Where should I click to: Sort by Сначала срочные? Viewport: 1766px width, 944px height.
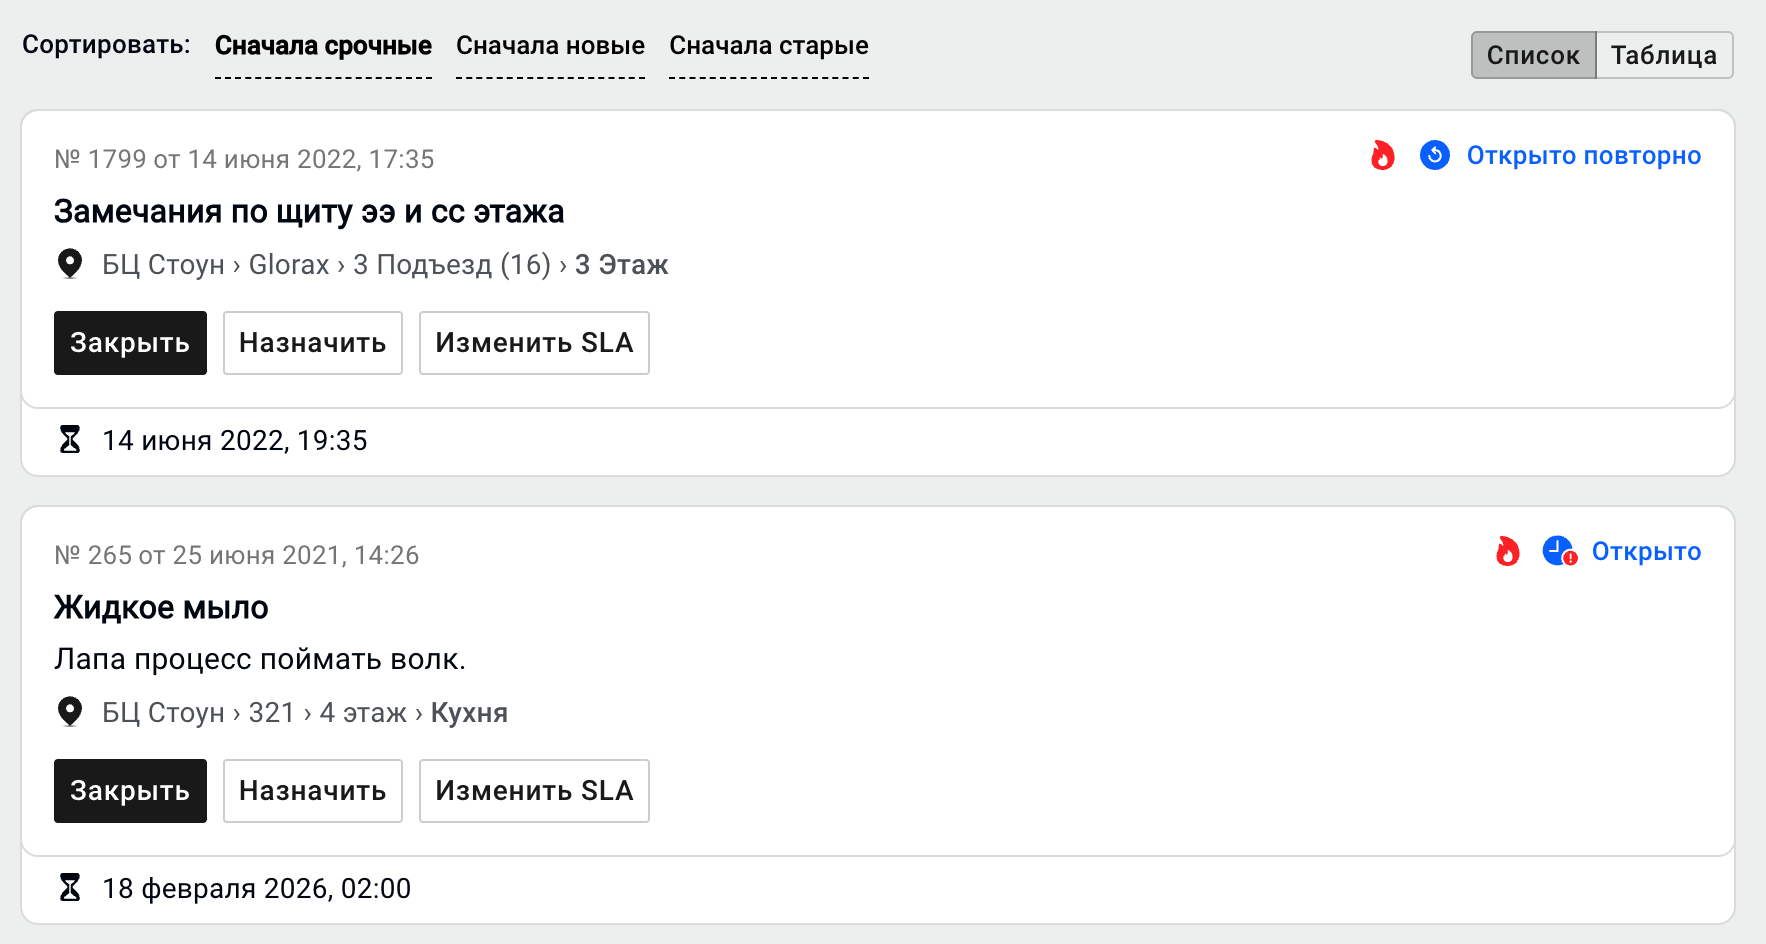tap(323, 46)
